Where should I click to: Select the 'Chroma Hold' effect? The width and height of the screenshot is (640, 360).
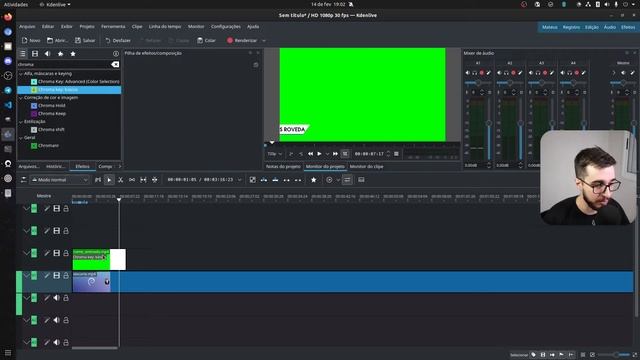pyautogui.click(x=48, y=106)
